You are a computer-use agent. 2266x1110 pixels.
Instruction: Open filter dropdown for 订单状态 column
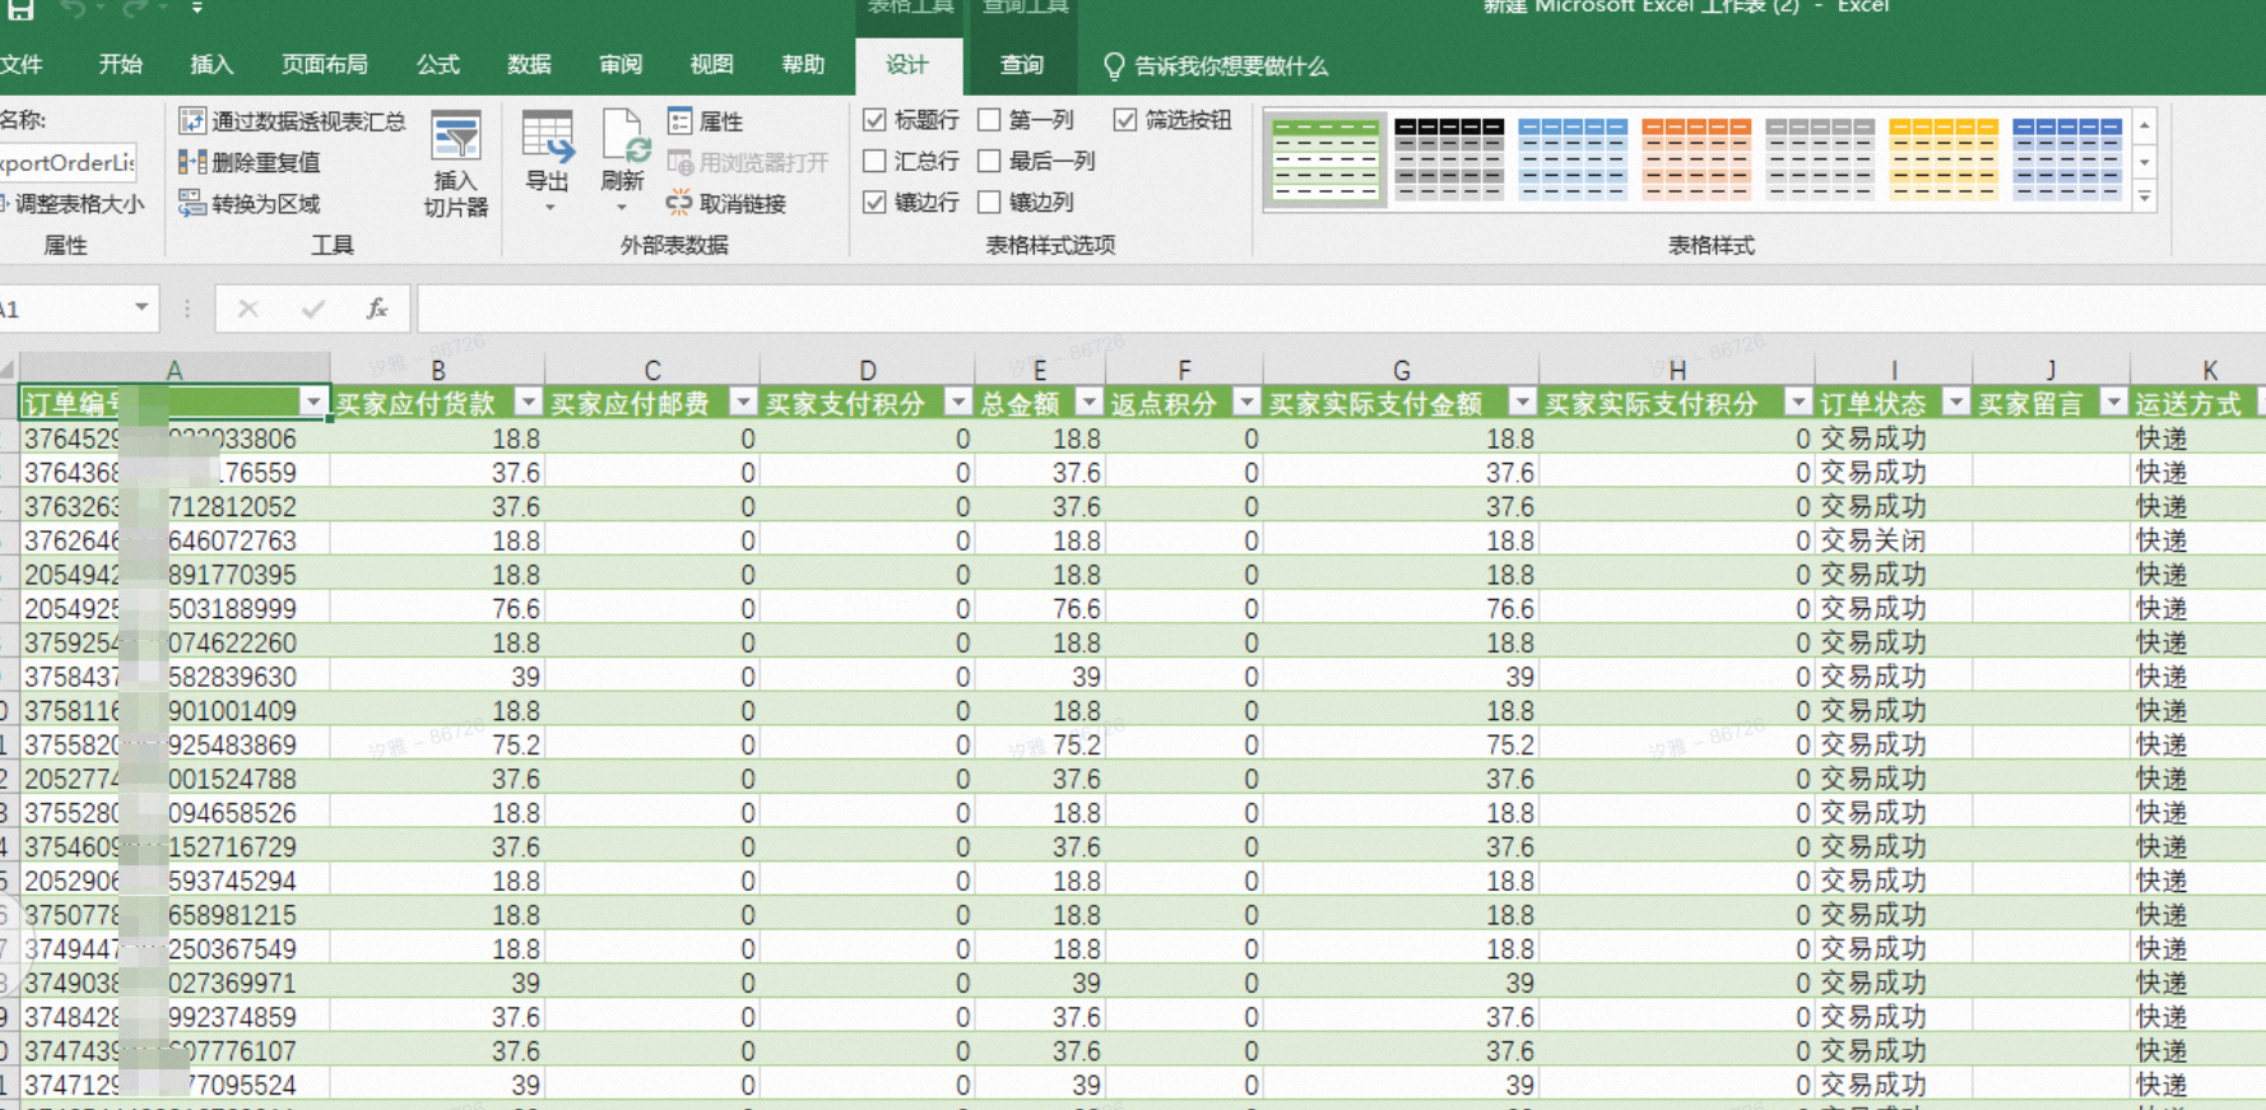1955,402
